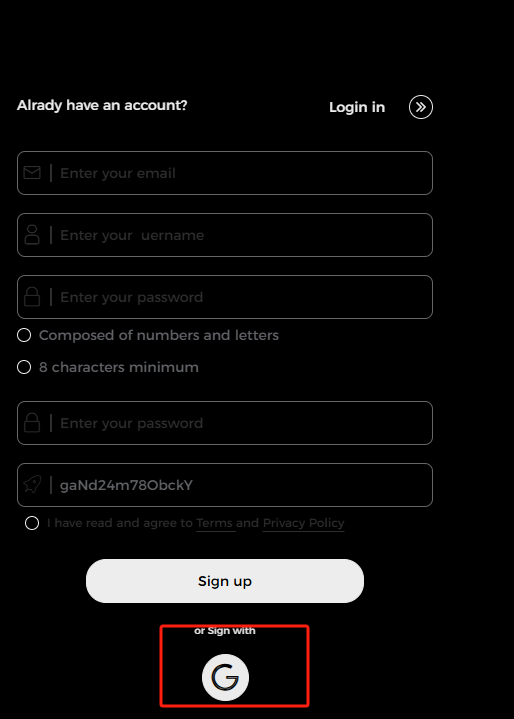Click the field containing gaNd24m78ObckY

tap(225, 485)
